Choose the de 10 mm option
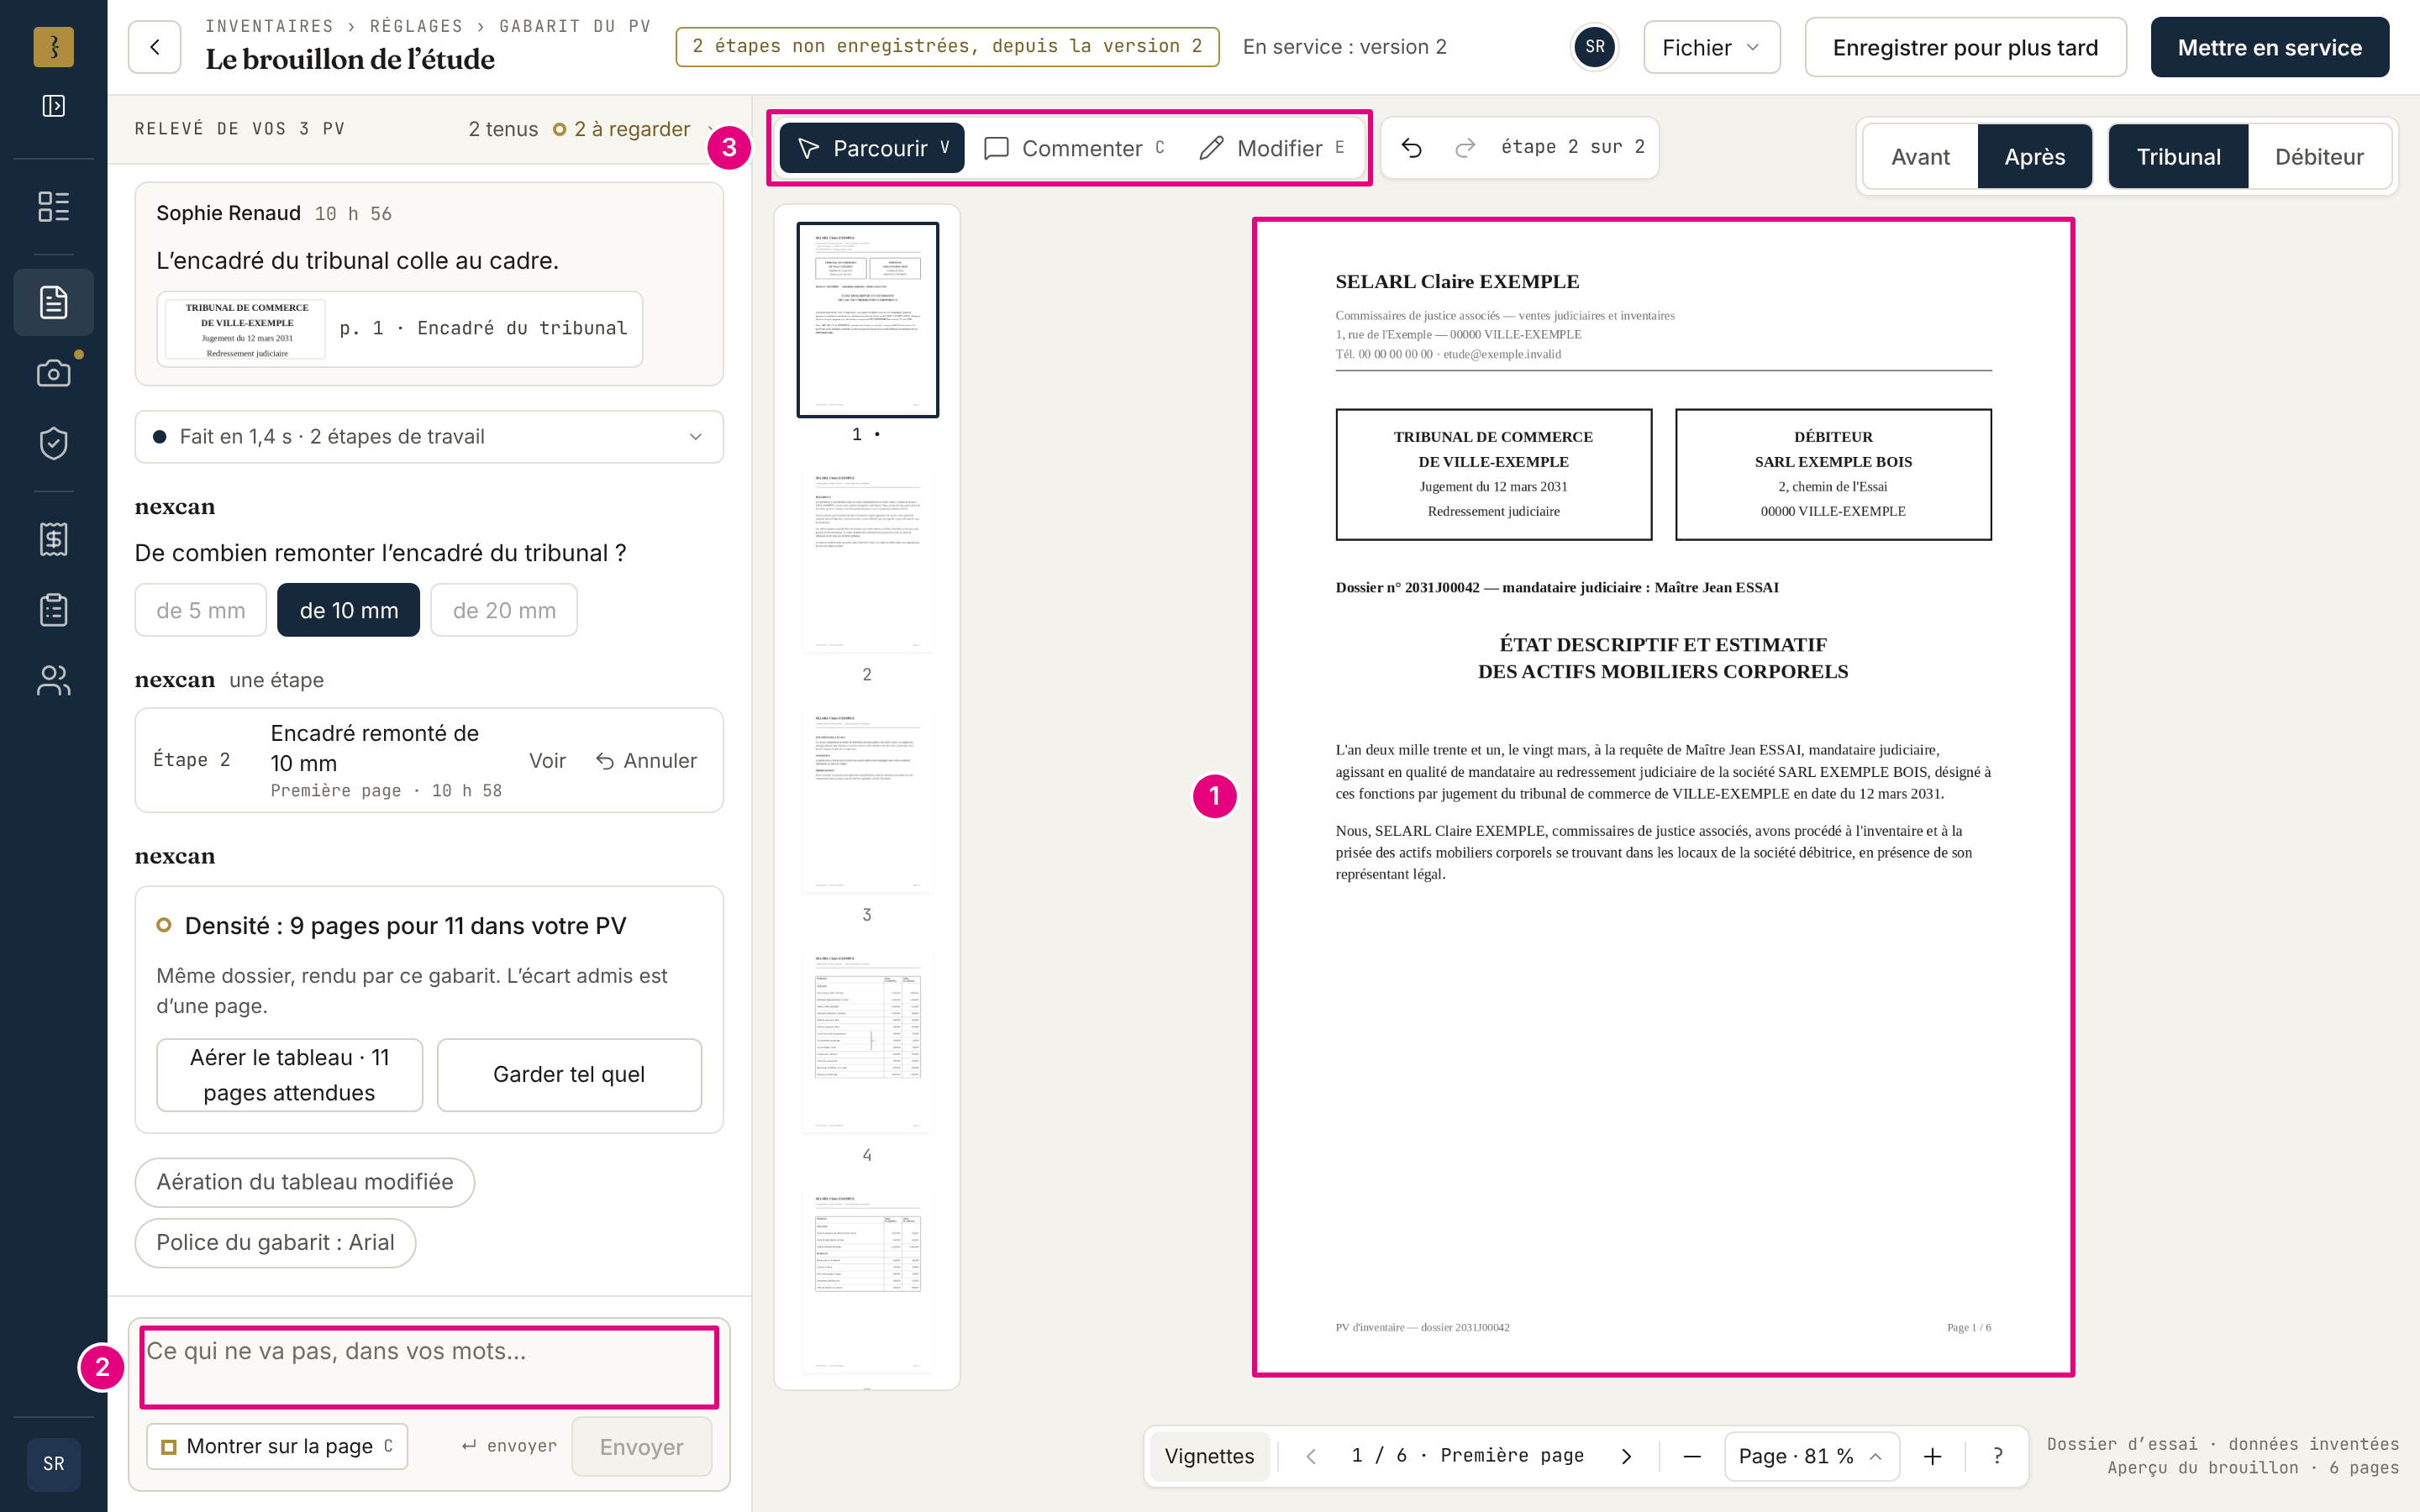Viewport: 2420px width, 1512px height. click(x=349, y=610)
